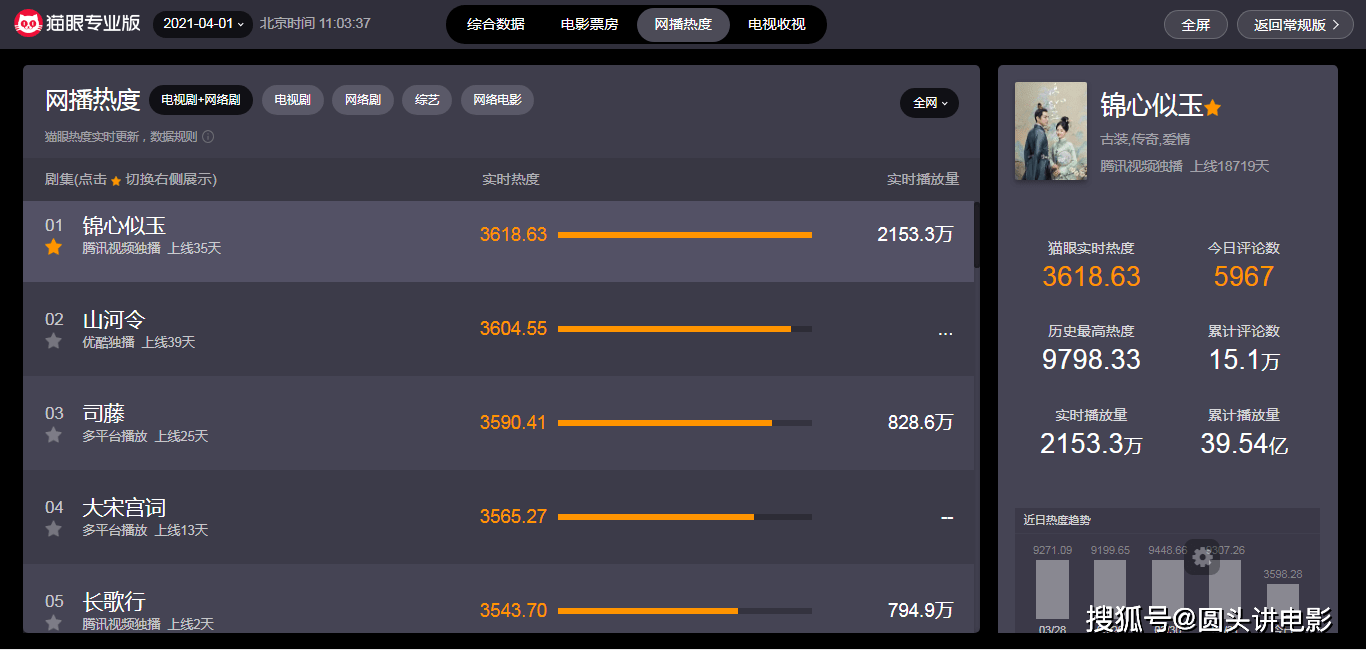Click 累计评论数 value 15.1万
The width and height of the screenshot is (1366, 650).
(1244, 360)
